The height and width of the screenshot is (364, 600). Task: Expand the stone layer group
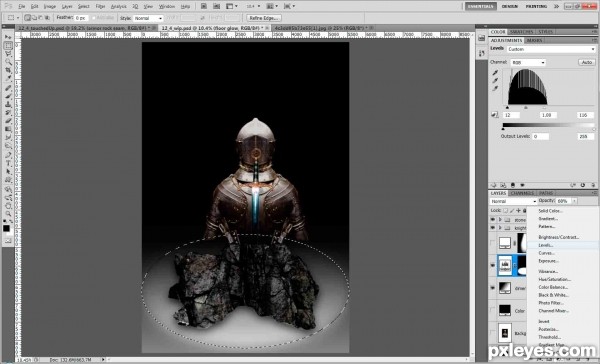[x=500, y=220]
